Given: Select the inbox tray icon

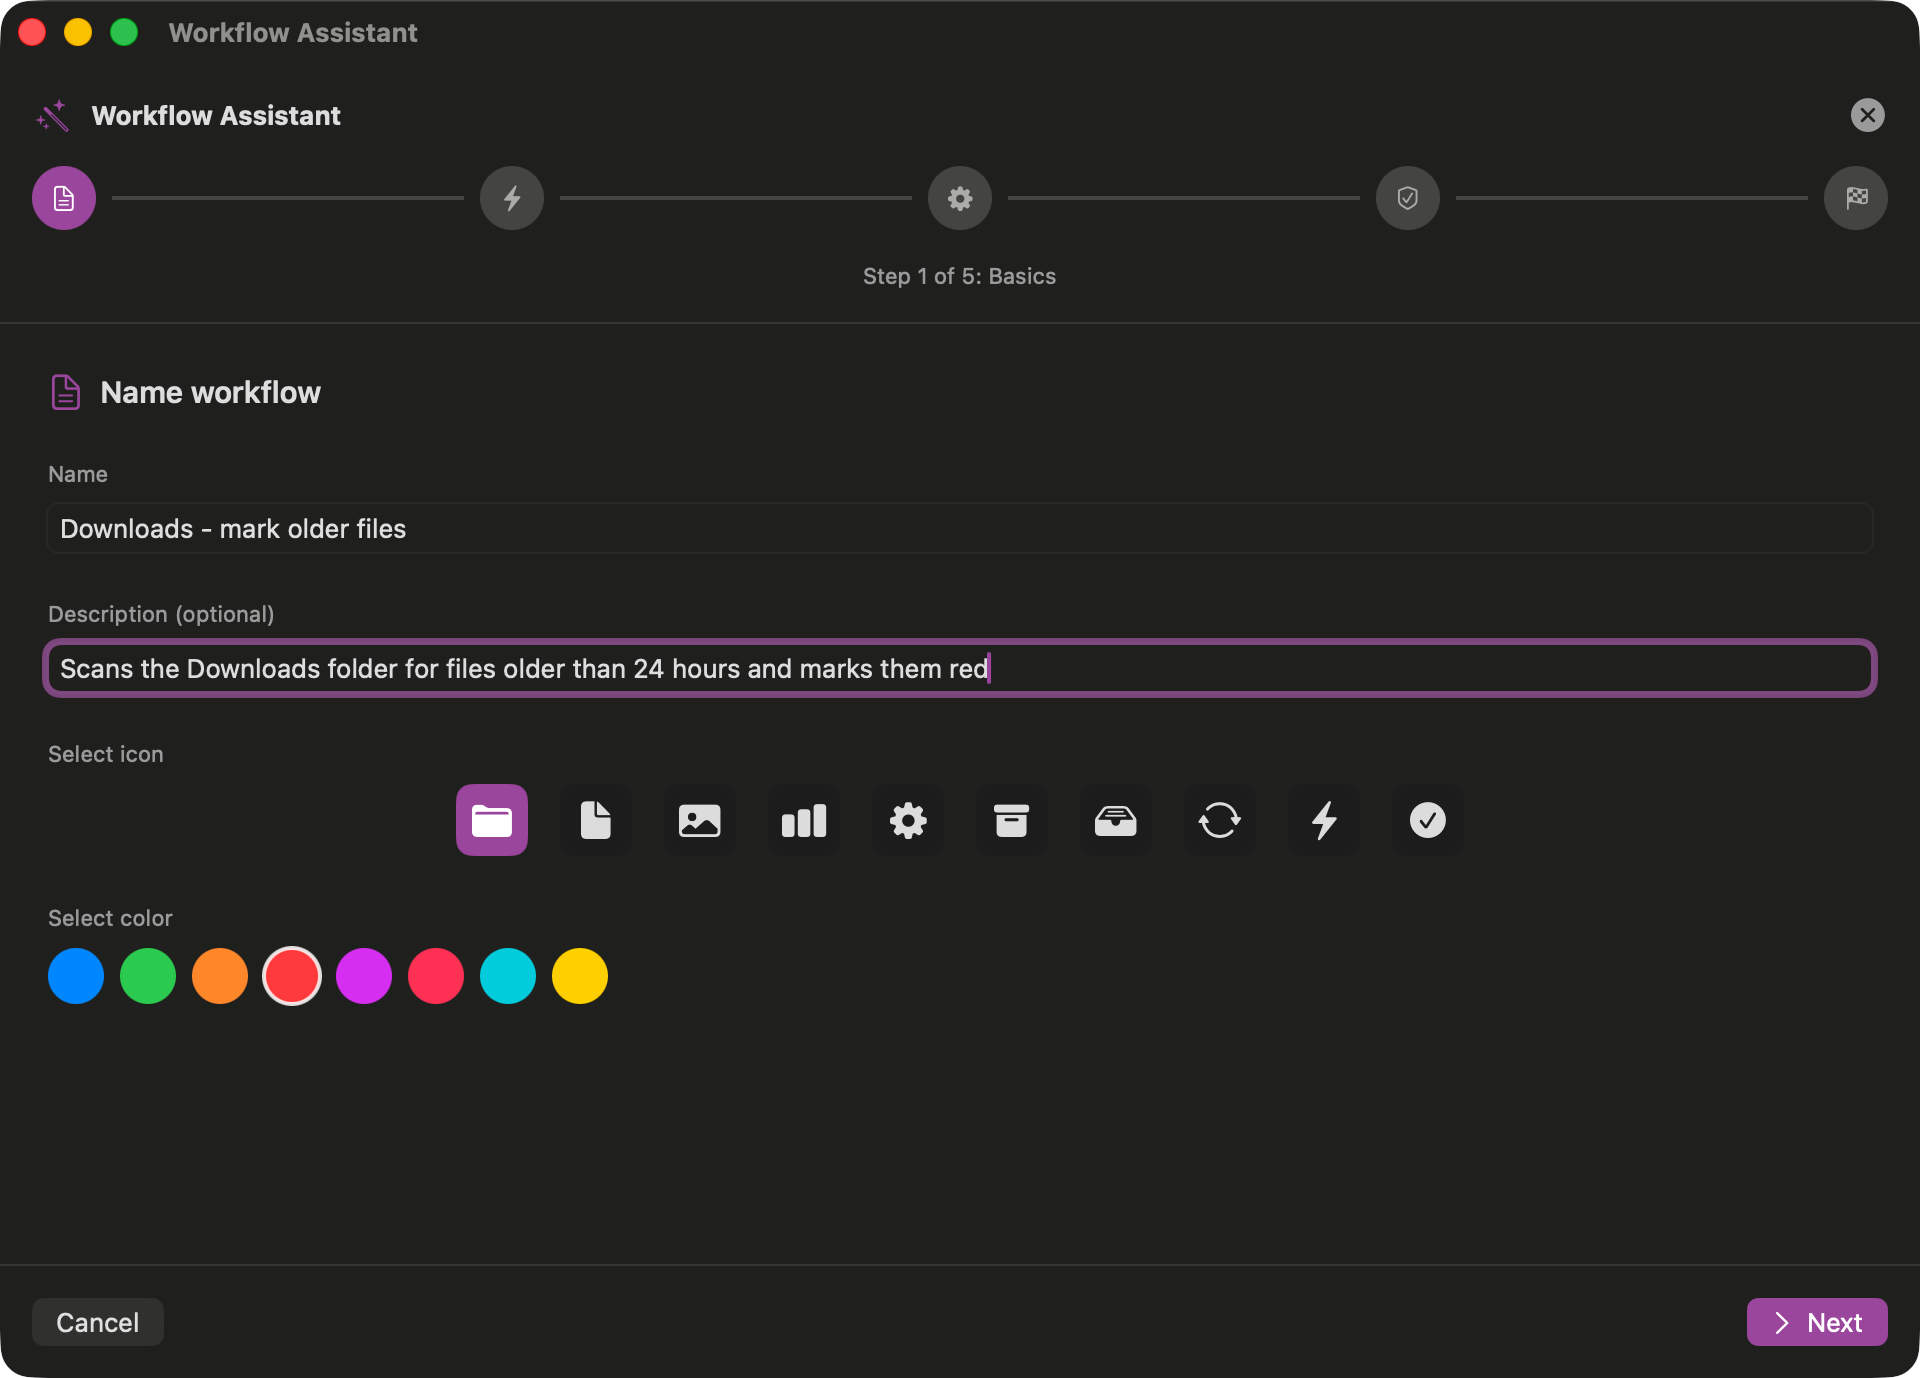Looking at the screenshot, I should 1116,820.
